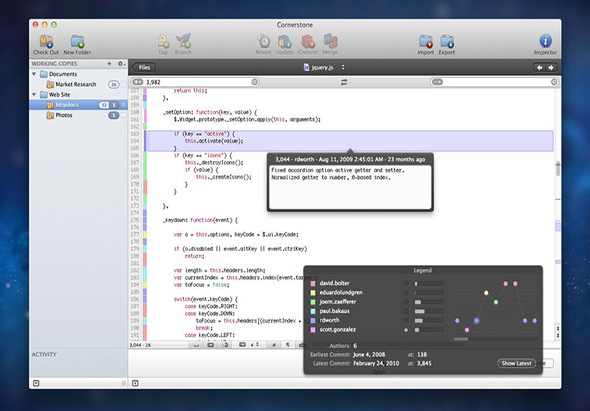Click david.bolter's red color swatch
The image size is (590, 411).
point(313,283)
